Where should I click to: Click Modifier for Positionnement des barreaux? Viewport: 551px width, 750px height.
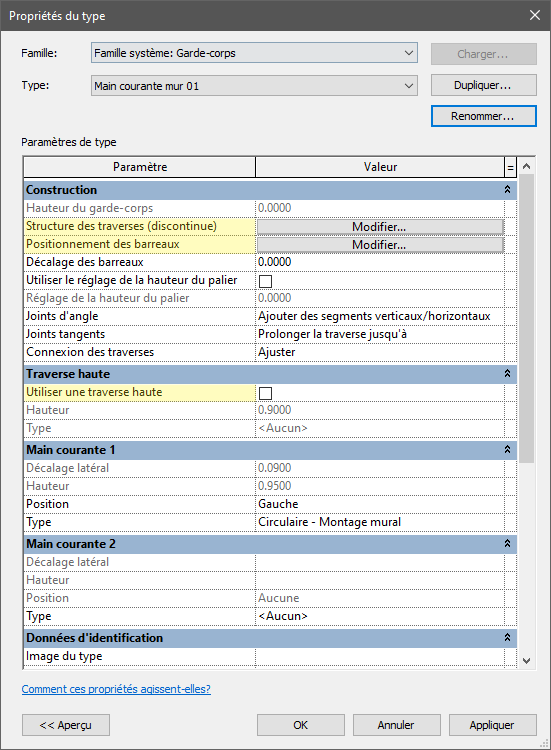click(x=380, y=245)
